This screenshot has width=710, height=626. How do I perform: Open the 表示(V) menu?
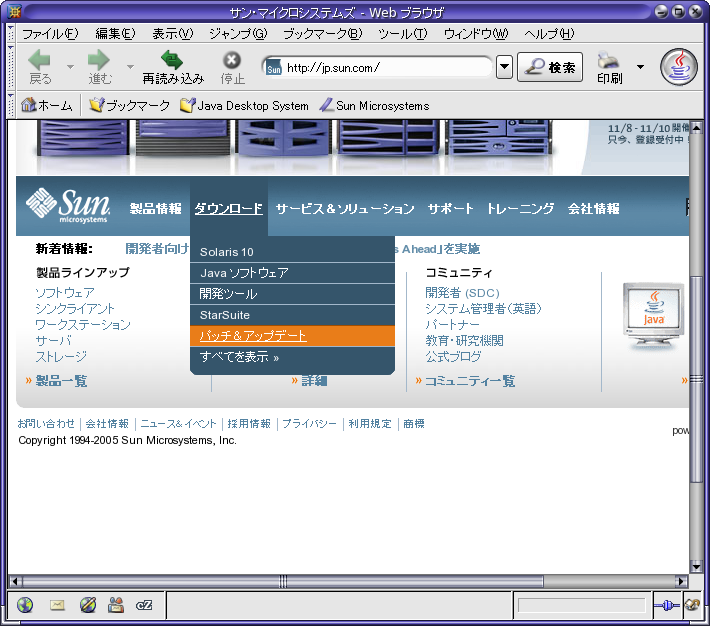click(173, 34)
